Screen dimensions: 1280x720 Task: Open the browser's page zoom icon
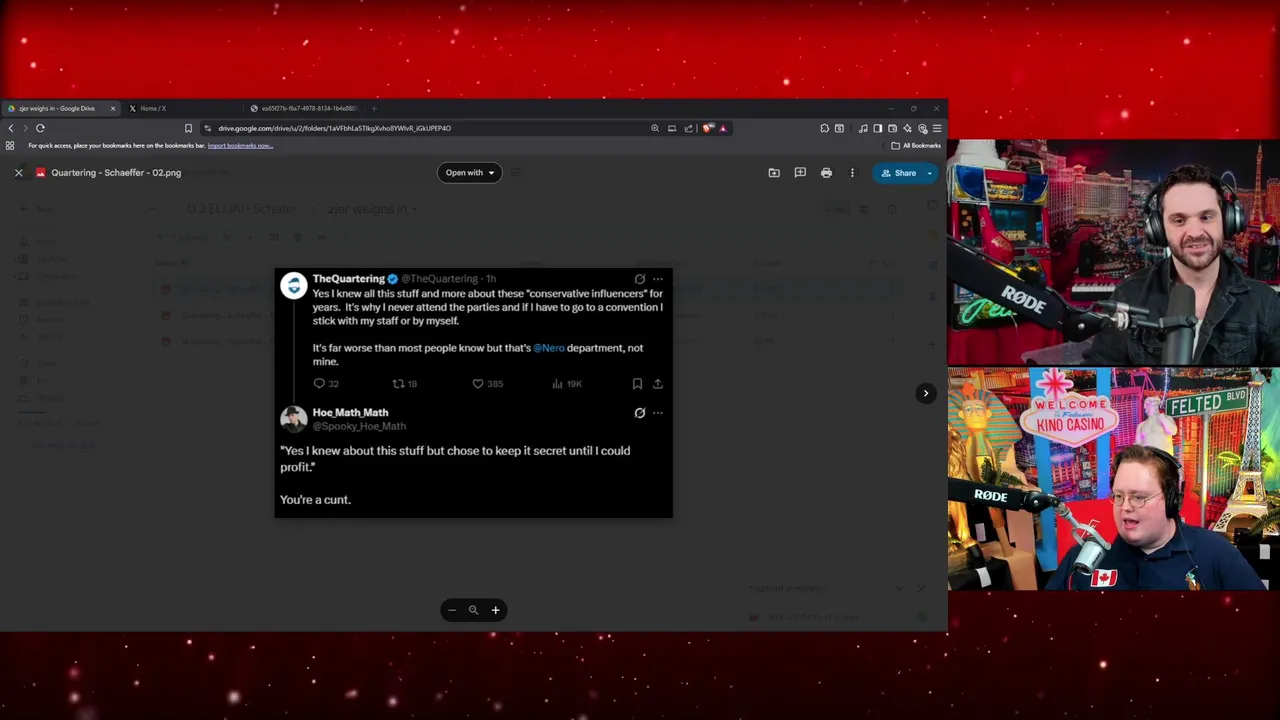pos(655,128)
